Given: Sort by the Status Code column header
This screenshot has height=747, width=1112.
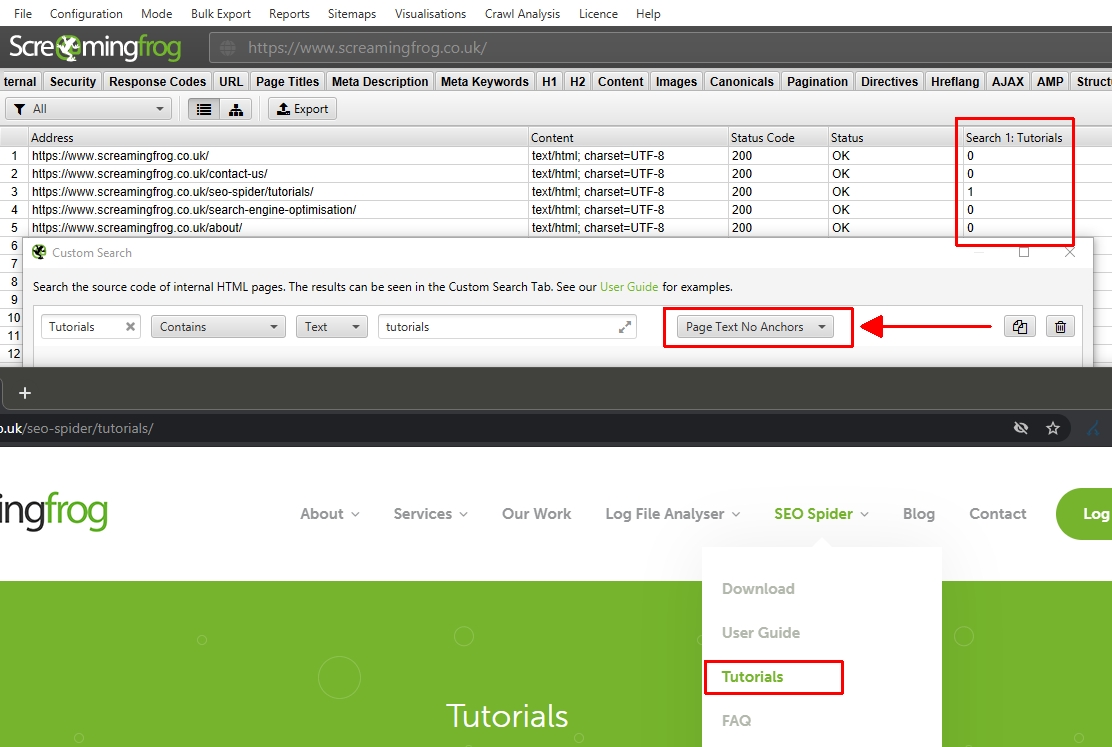Looking at the screenshot, I should [779, 138].
